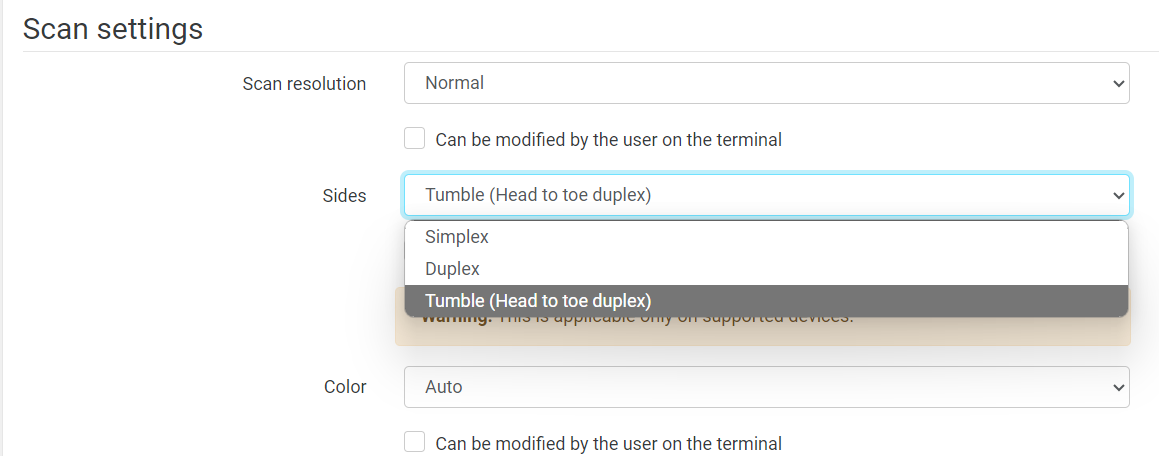Open the Scan resolution dropdown
This screenshot has height=456, width=1159.
tap(766, 83)
